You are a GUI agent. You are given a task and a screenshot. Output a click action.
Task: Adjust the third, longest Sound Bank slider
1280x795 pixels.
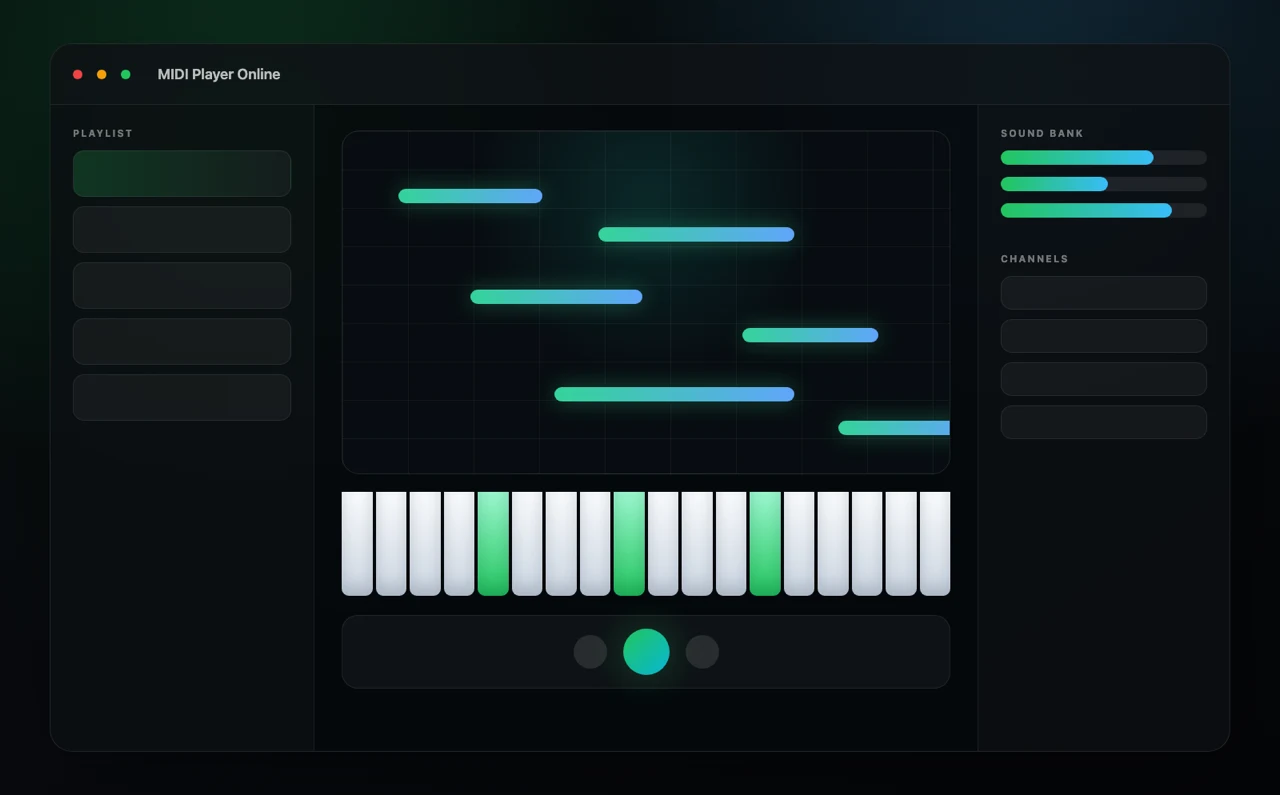pos(1104,211)
